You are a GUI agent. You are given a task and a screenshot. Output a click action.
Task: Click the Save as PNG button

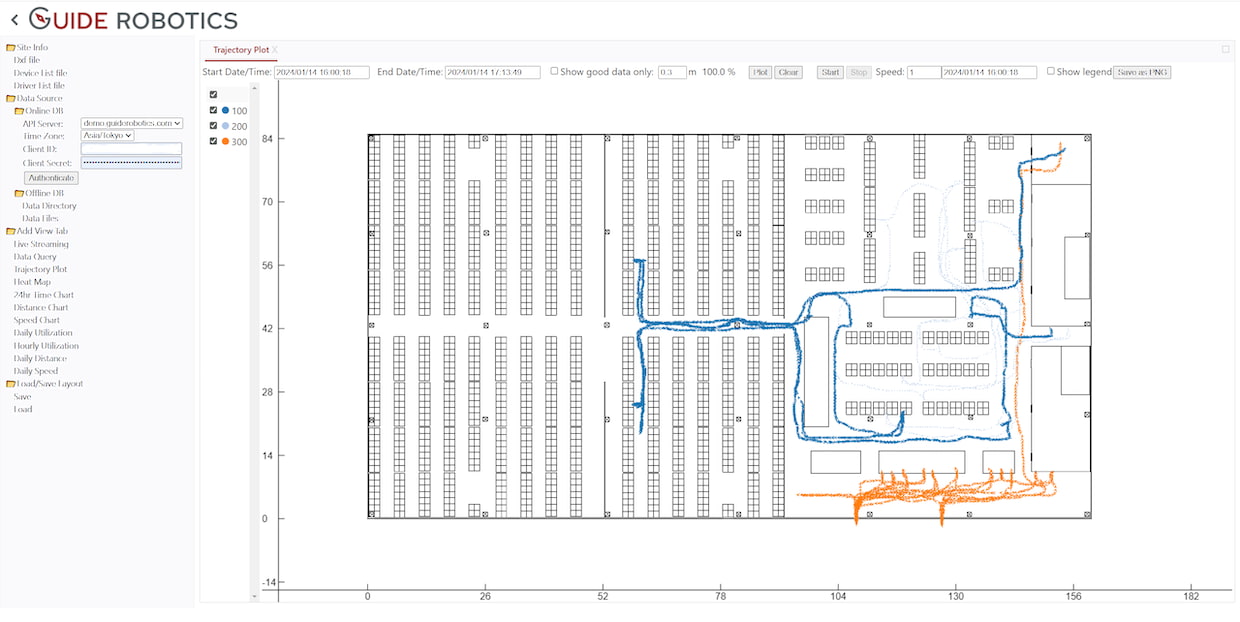(x=1142, y=72)
